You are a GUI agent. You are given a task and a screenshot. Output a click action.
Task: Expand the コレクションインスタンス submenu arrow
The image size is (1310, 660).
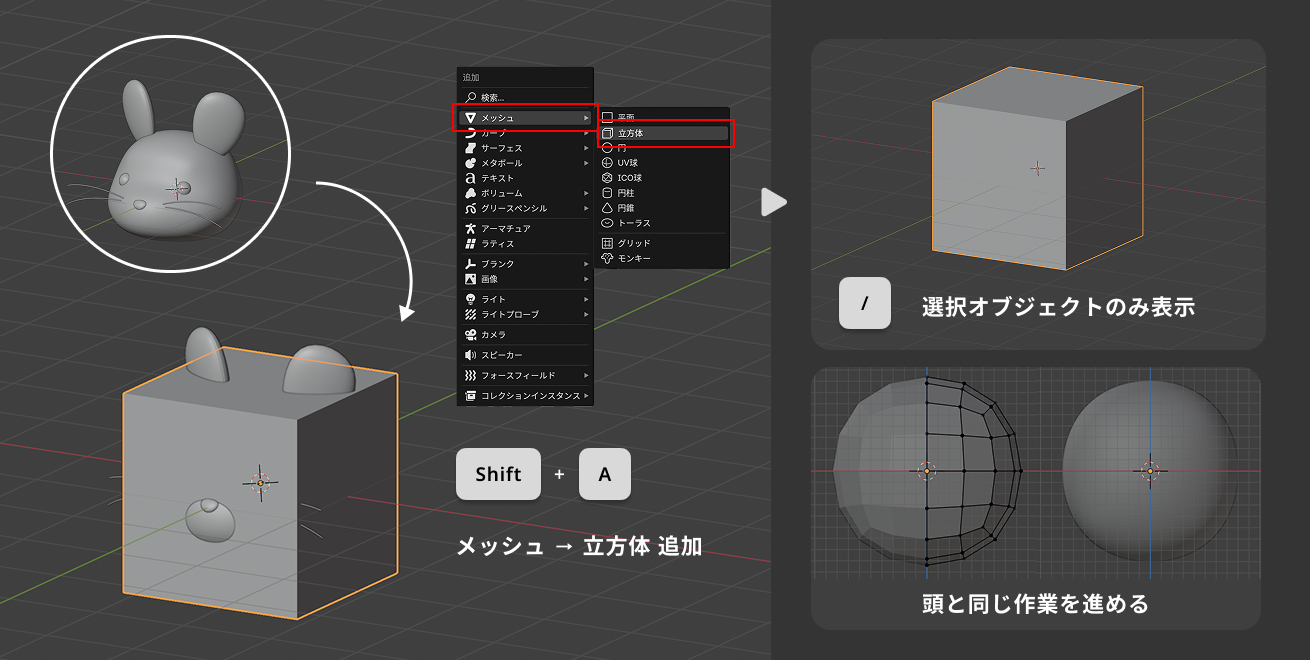tap(587, 396)
